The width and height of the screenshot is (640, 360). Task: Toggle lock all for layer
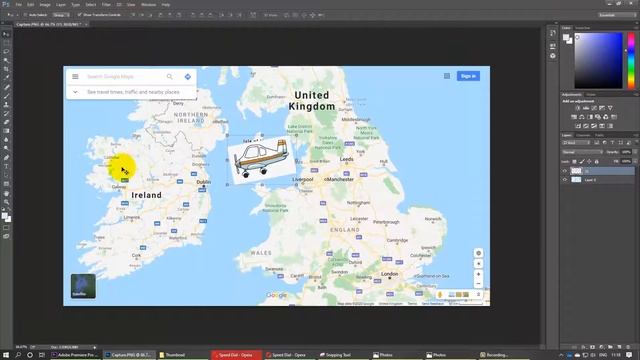[x=596, y=162]
